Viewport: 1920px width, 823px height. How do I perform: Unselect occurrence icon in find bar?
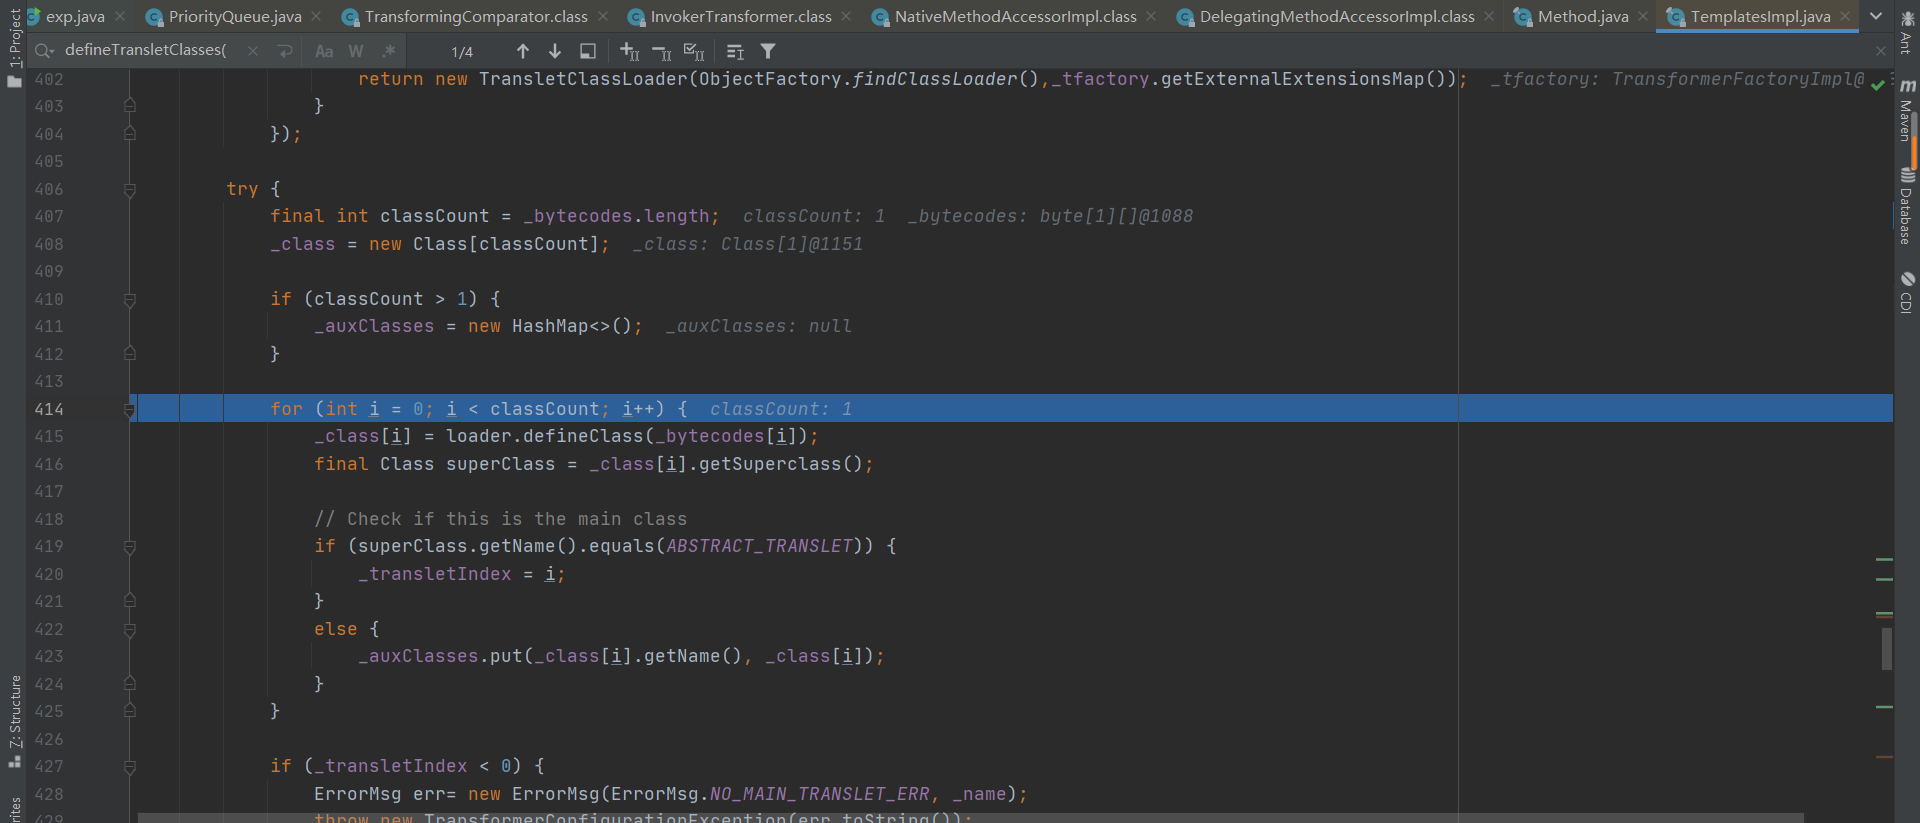coord(661,51)
